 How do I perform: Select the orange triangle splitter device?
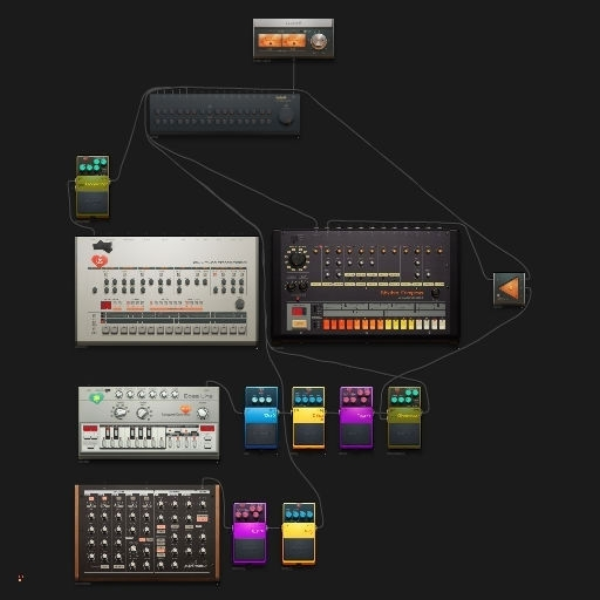click(x=509, y=289)
